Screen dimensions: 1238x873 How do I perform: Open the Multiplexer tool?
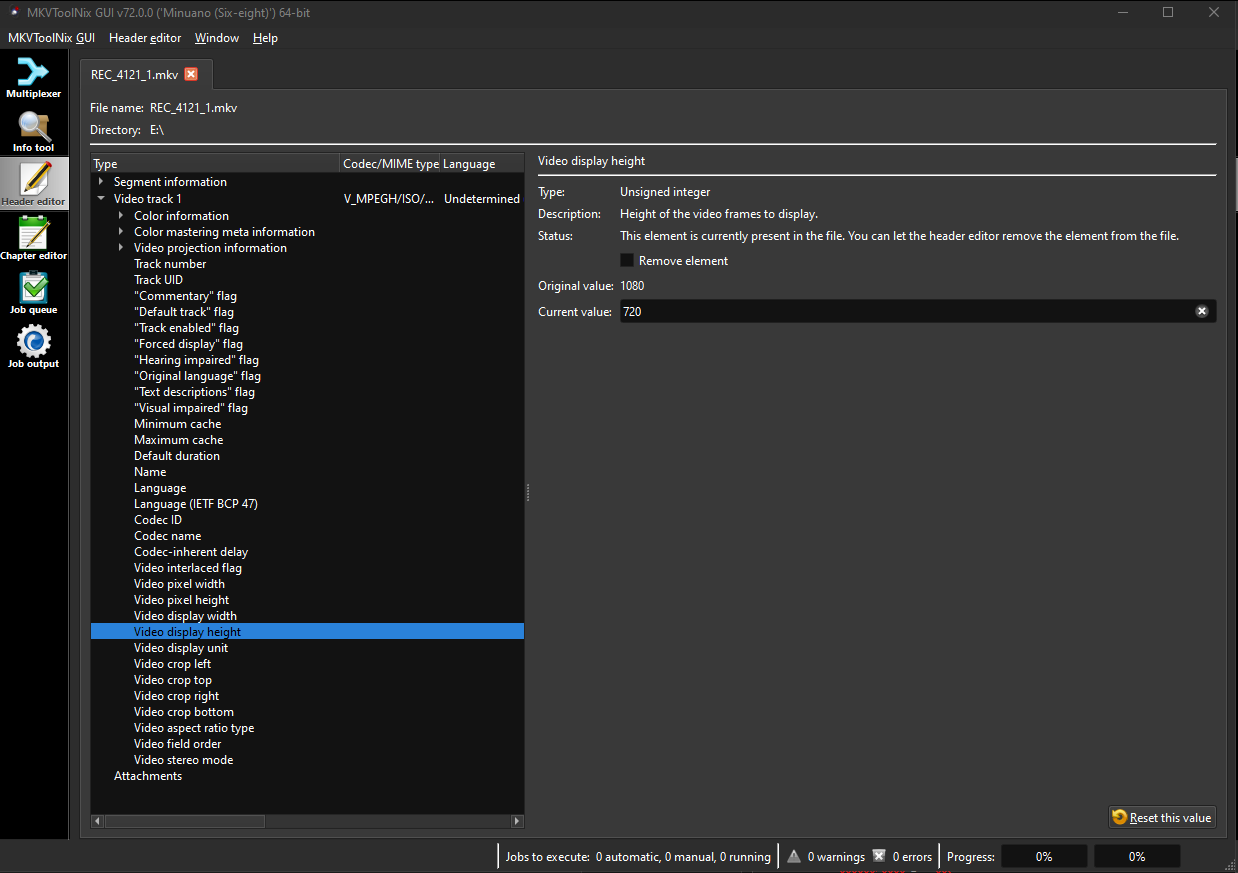34,77
